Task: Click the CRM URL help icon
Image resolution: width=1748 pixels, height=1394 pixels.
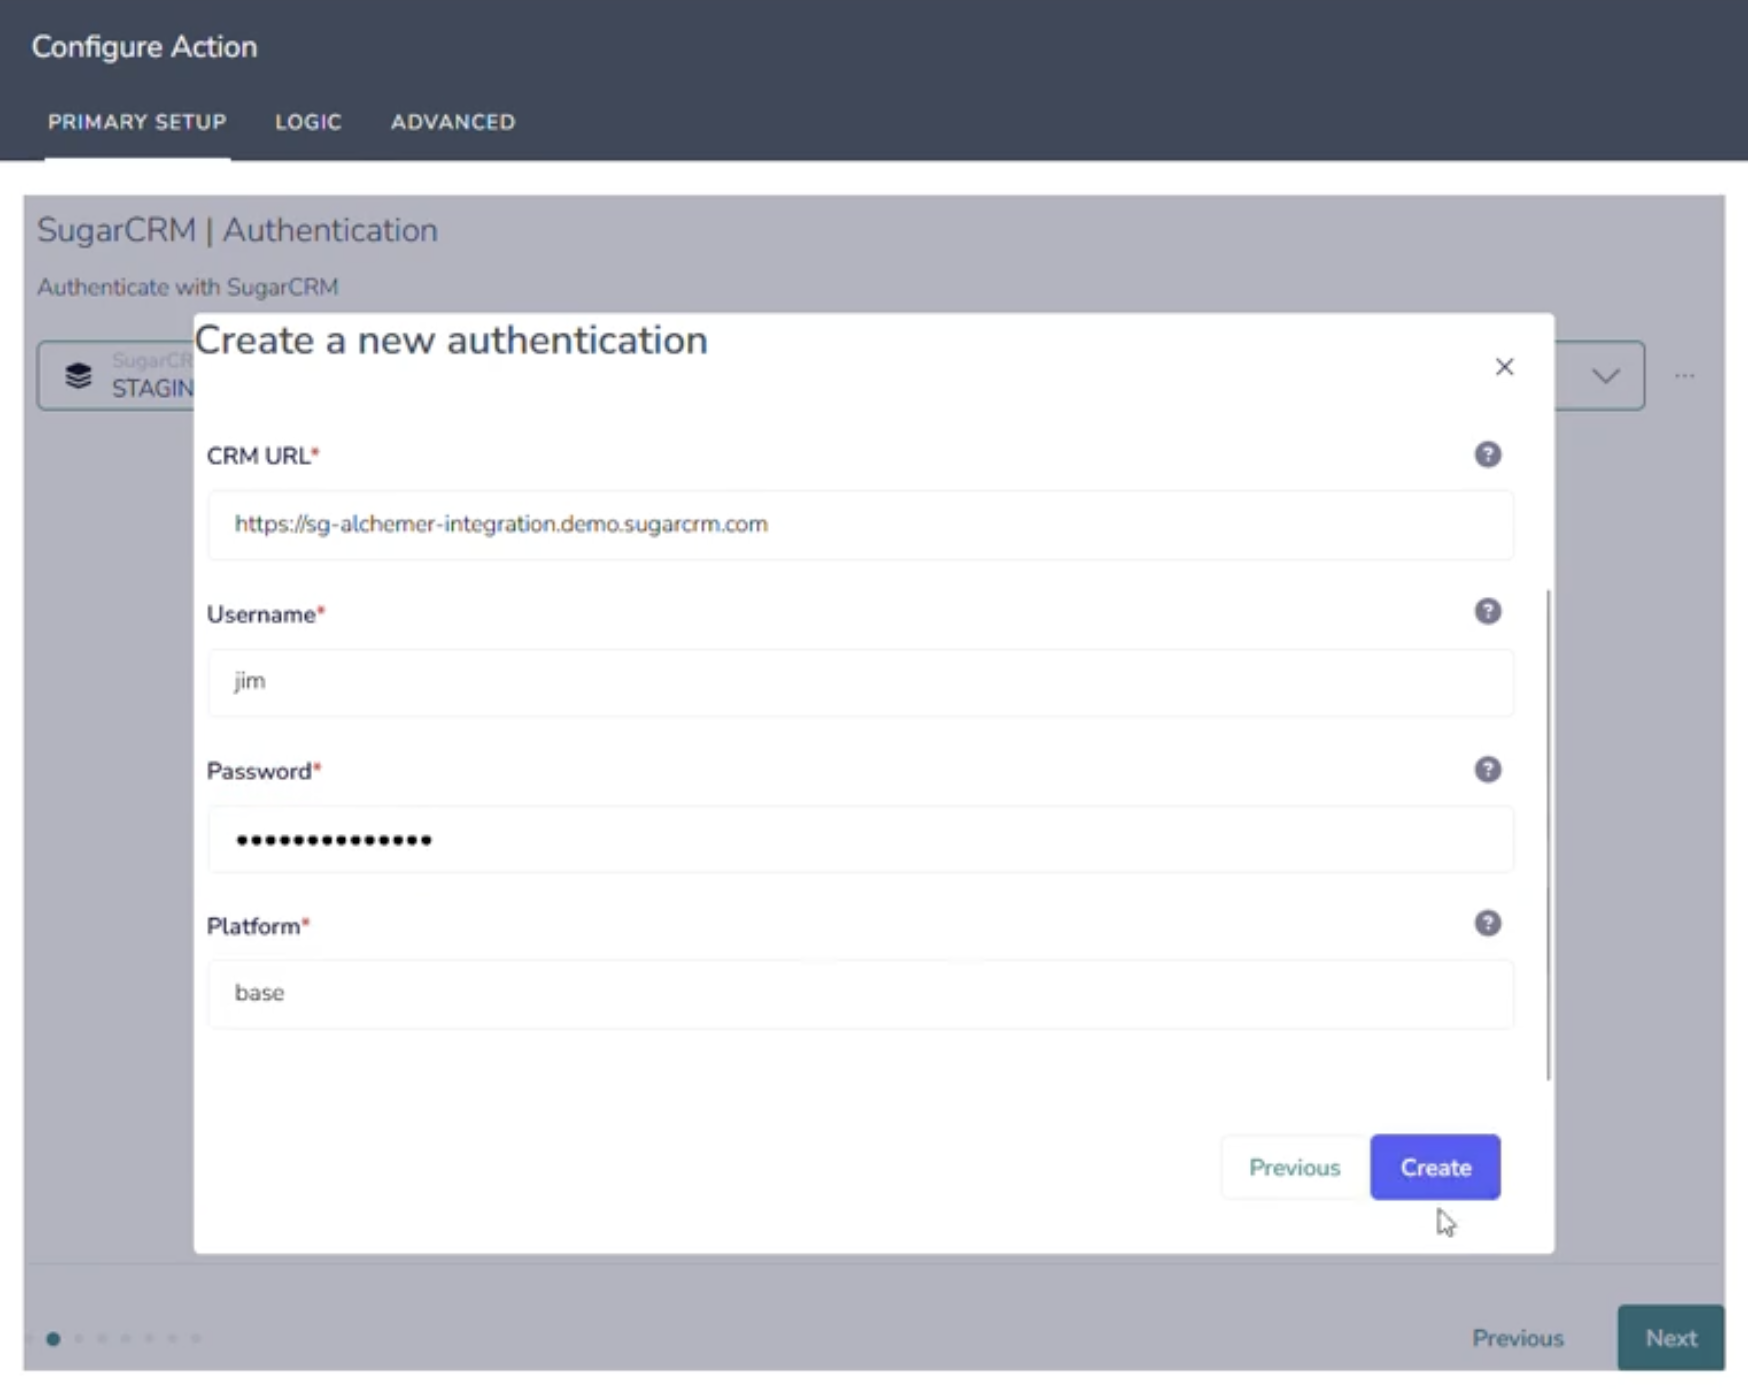Action: click(x=1487, y=455)
